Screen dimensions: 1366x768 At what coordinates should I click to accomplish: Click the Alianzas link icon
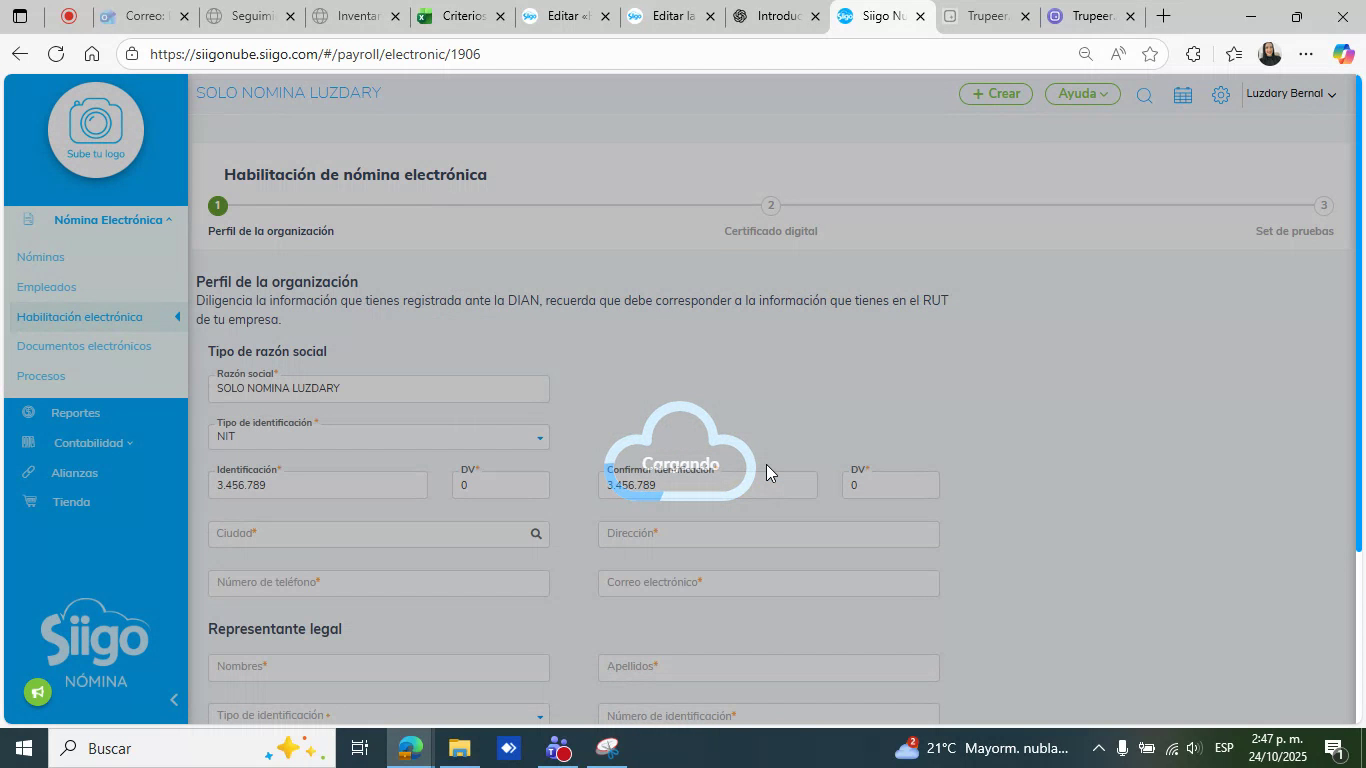pos(29,473)
